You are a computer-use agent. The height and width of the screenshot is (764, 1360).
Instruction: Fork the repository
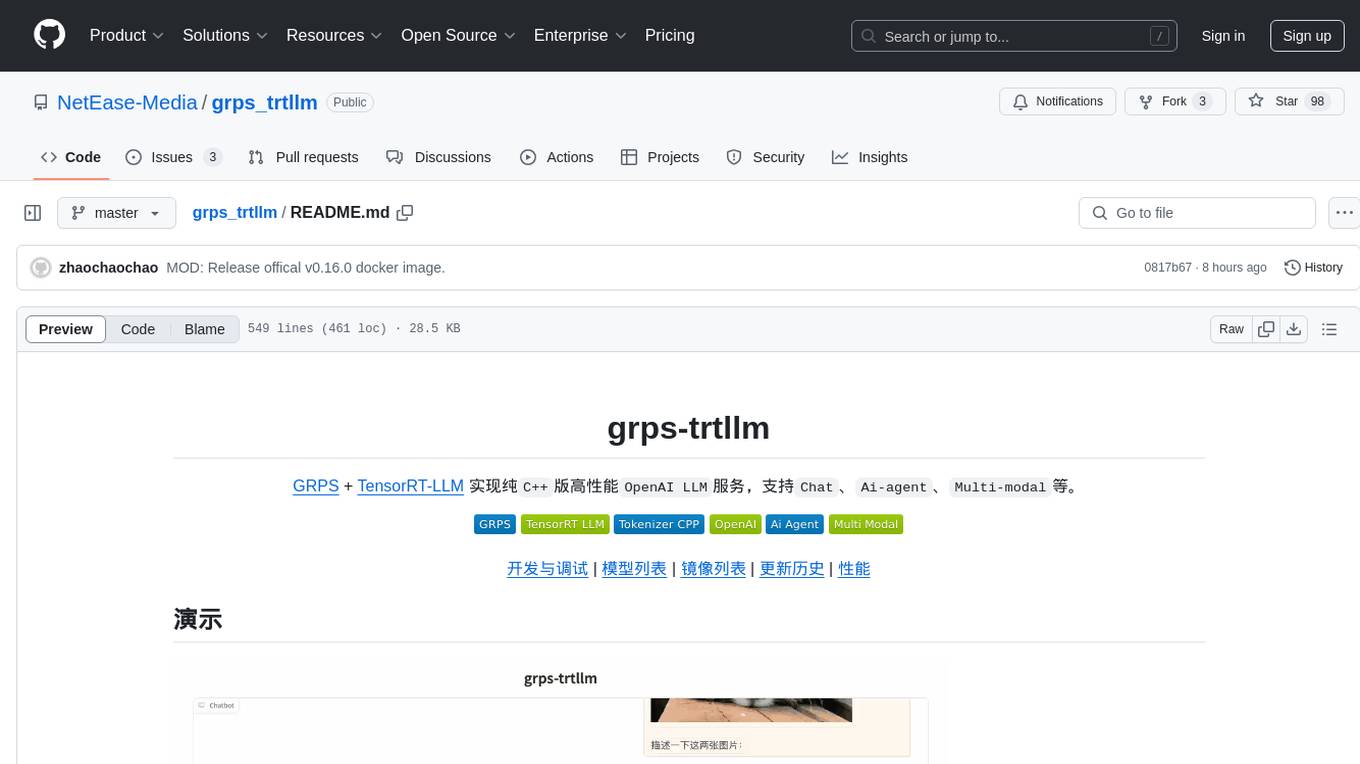pyautogui.click(x=1175, y=101)
